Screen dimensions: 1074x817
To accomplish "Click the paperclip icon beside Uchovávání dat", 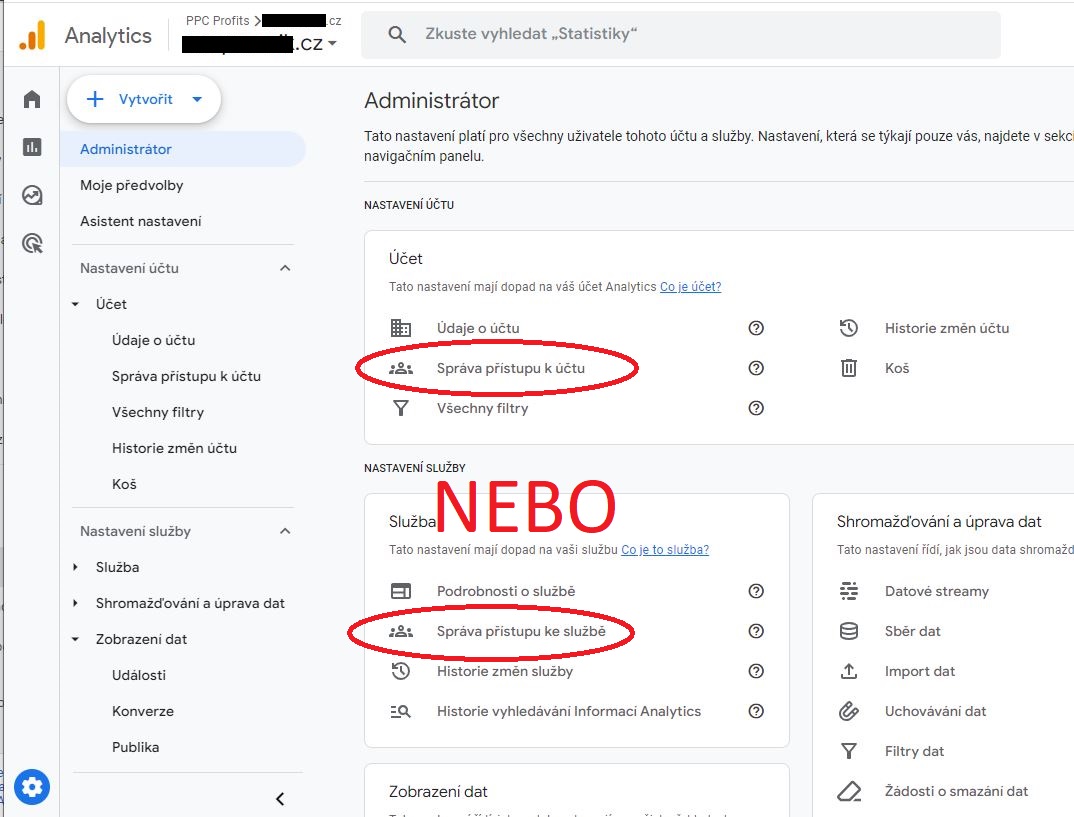I will point(849,712).
